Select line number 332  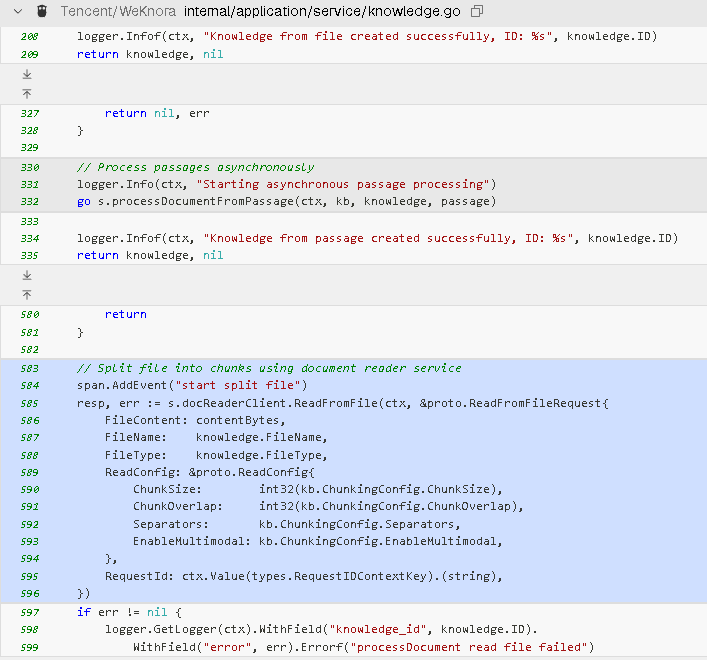pos(30,202)
